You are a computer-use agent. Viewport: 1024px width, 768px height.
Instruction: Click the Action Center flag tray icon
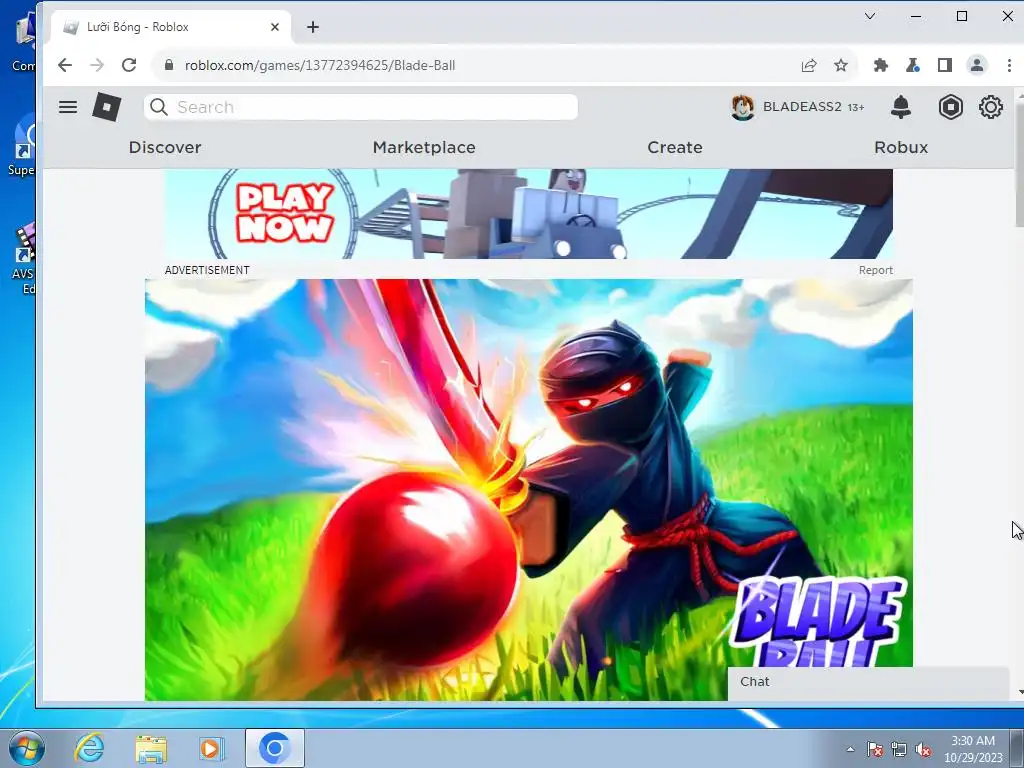point(874,749)
